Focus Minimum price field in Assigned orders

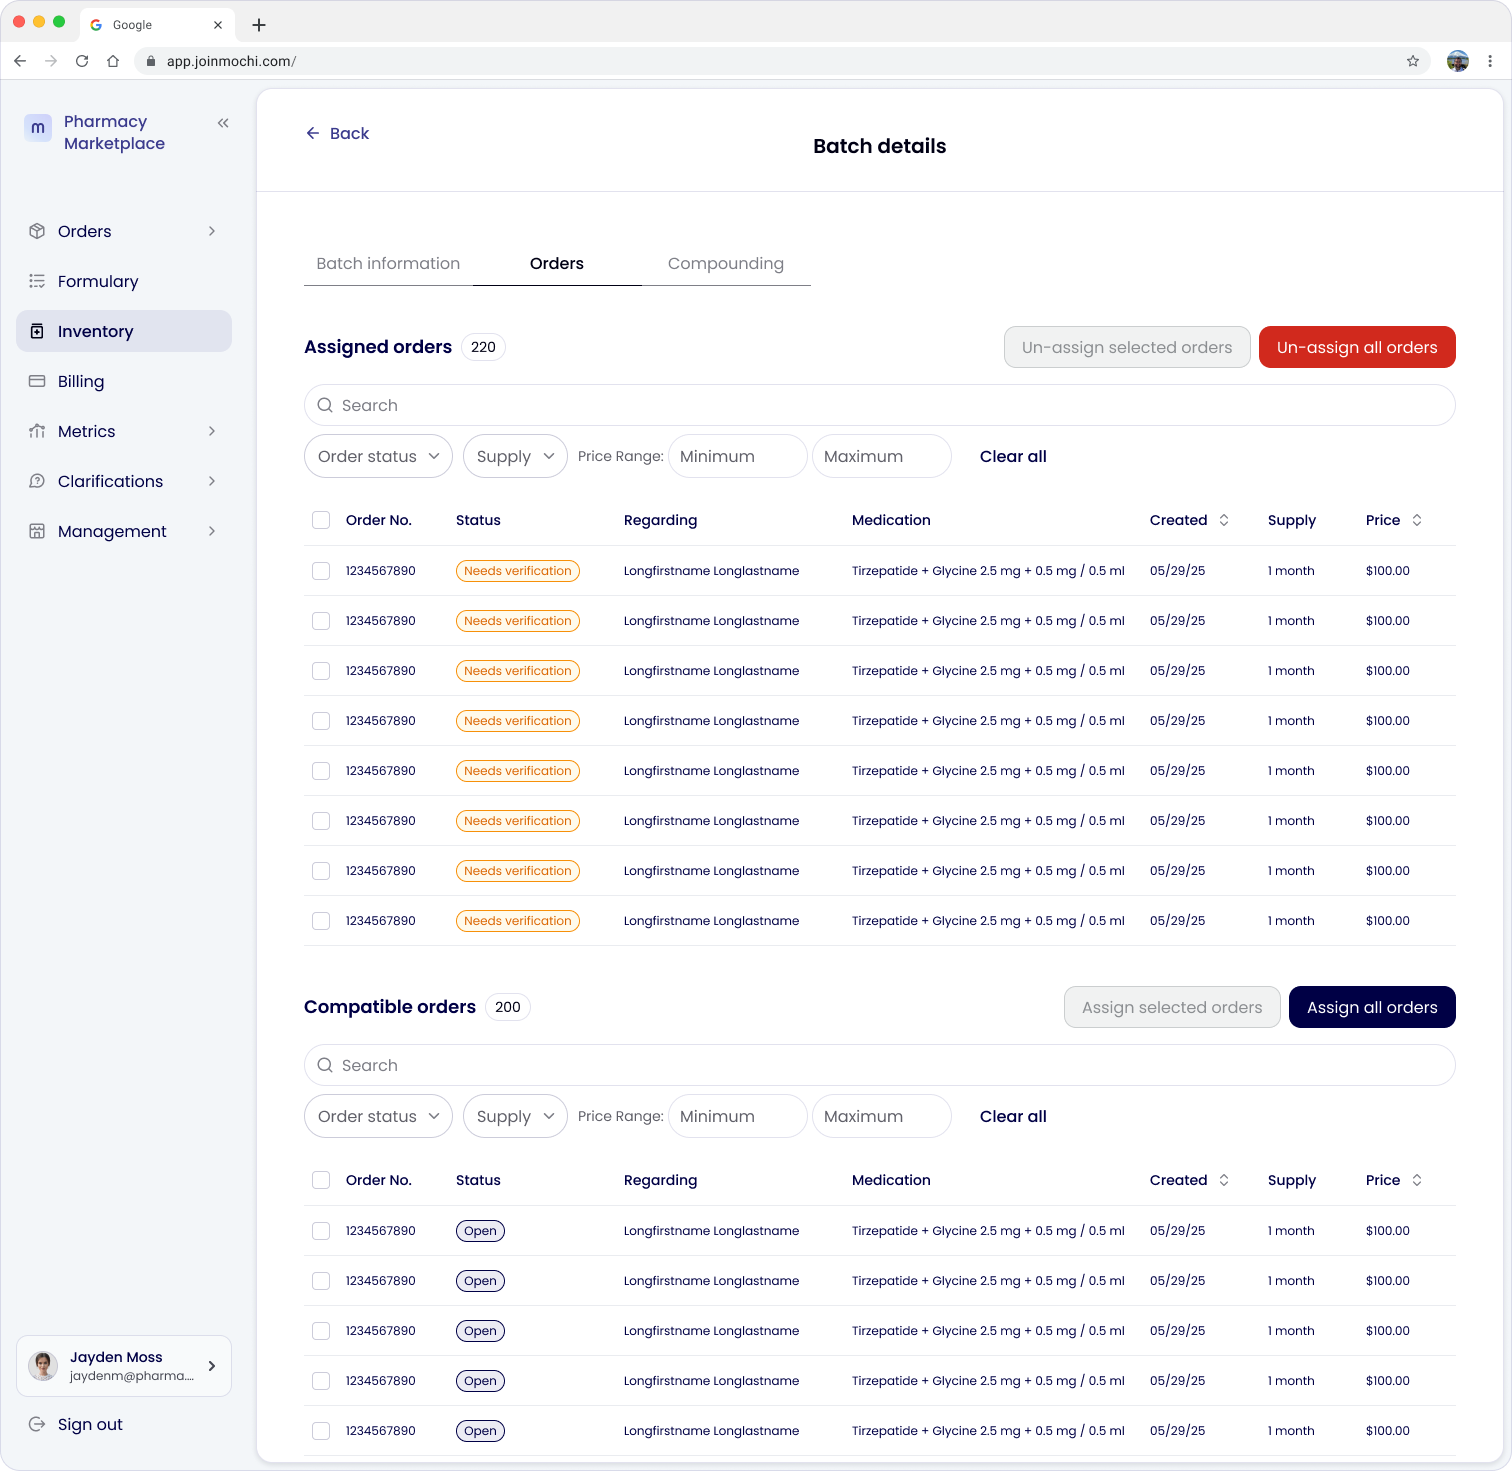[738, 456]
